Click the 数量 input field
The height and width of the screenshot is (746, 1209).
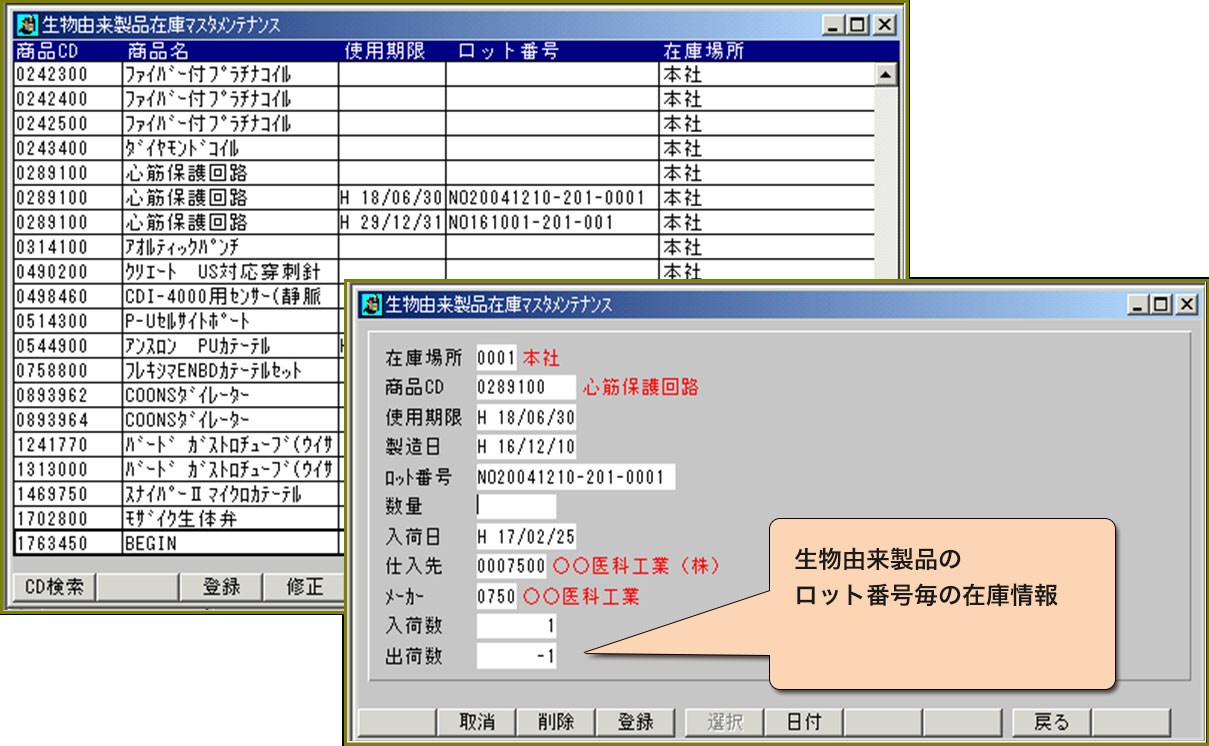516,506
